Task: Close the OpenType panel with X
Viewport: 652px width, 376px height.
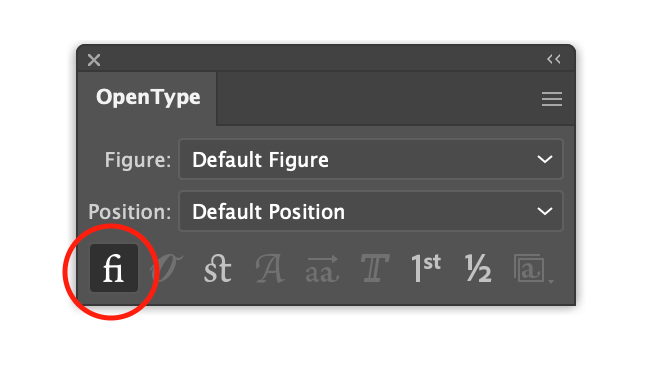Action: [94, 60]
